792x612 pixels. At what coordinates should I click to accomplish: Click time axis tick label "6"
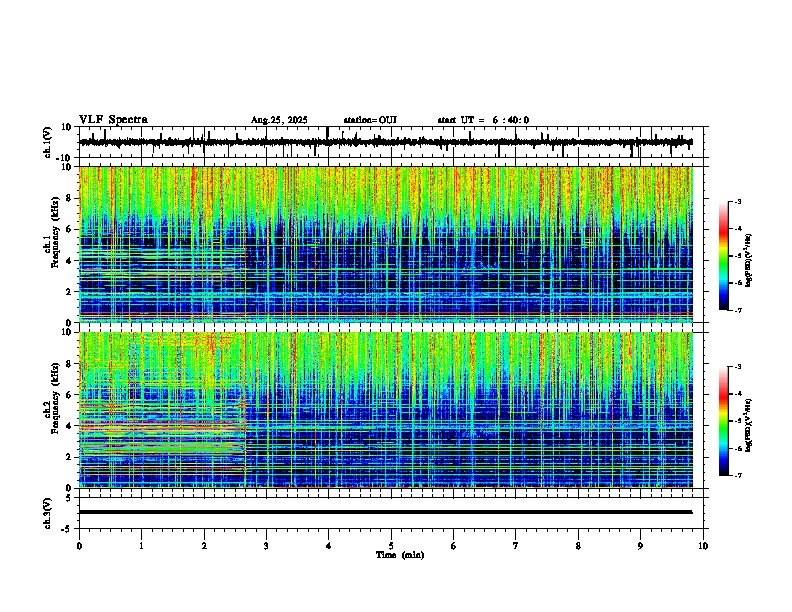tap(454, 546)
